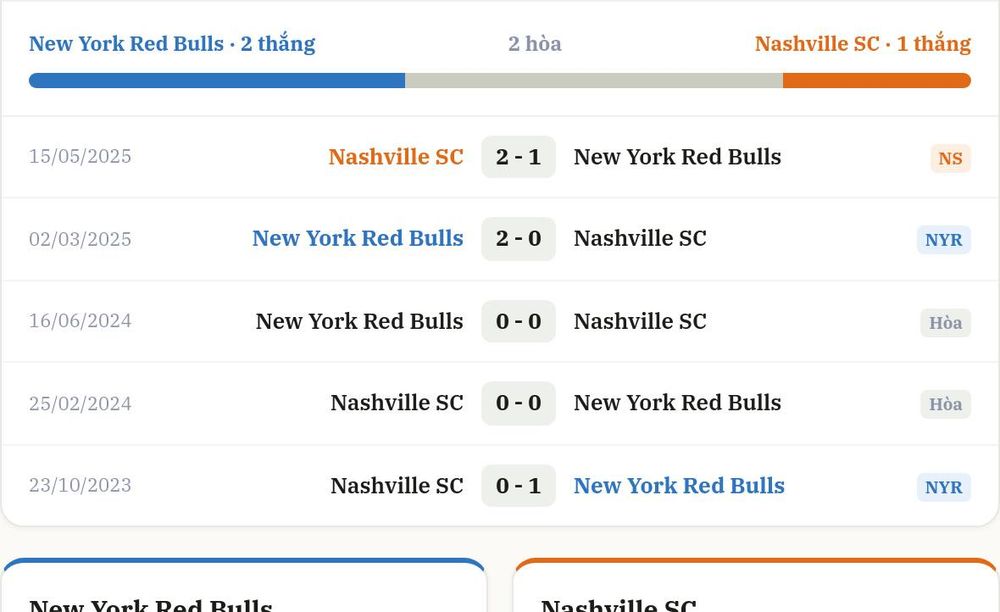
Task: Click the blue segment of the head-to-head bar
Action: [217, 80]
